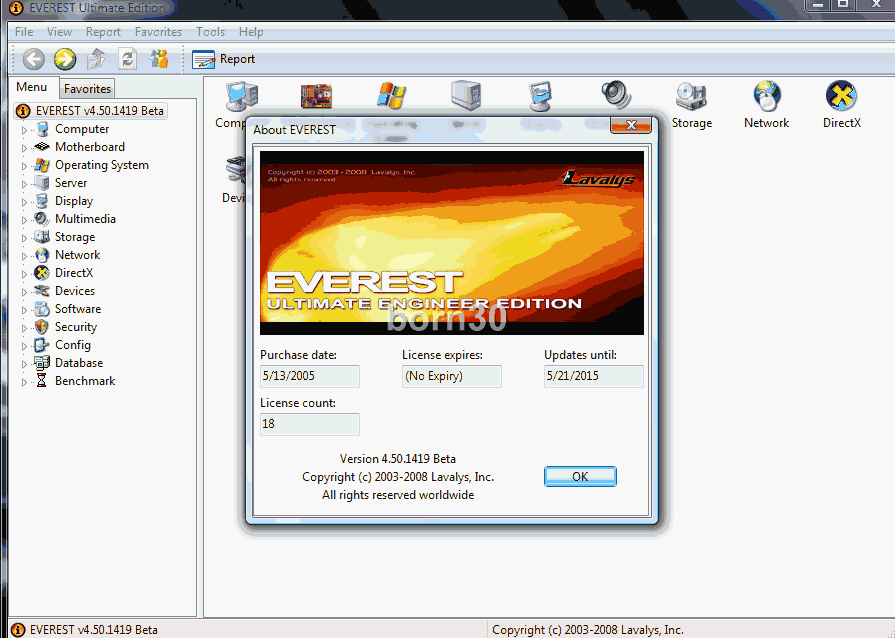Click the Purchase date field 5/13/2005
Screen dimensions: 895x638
click(309, 376)
